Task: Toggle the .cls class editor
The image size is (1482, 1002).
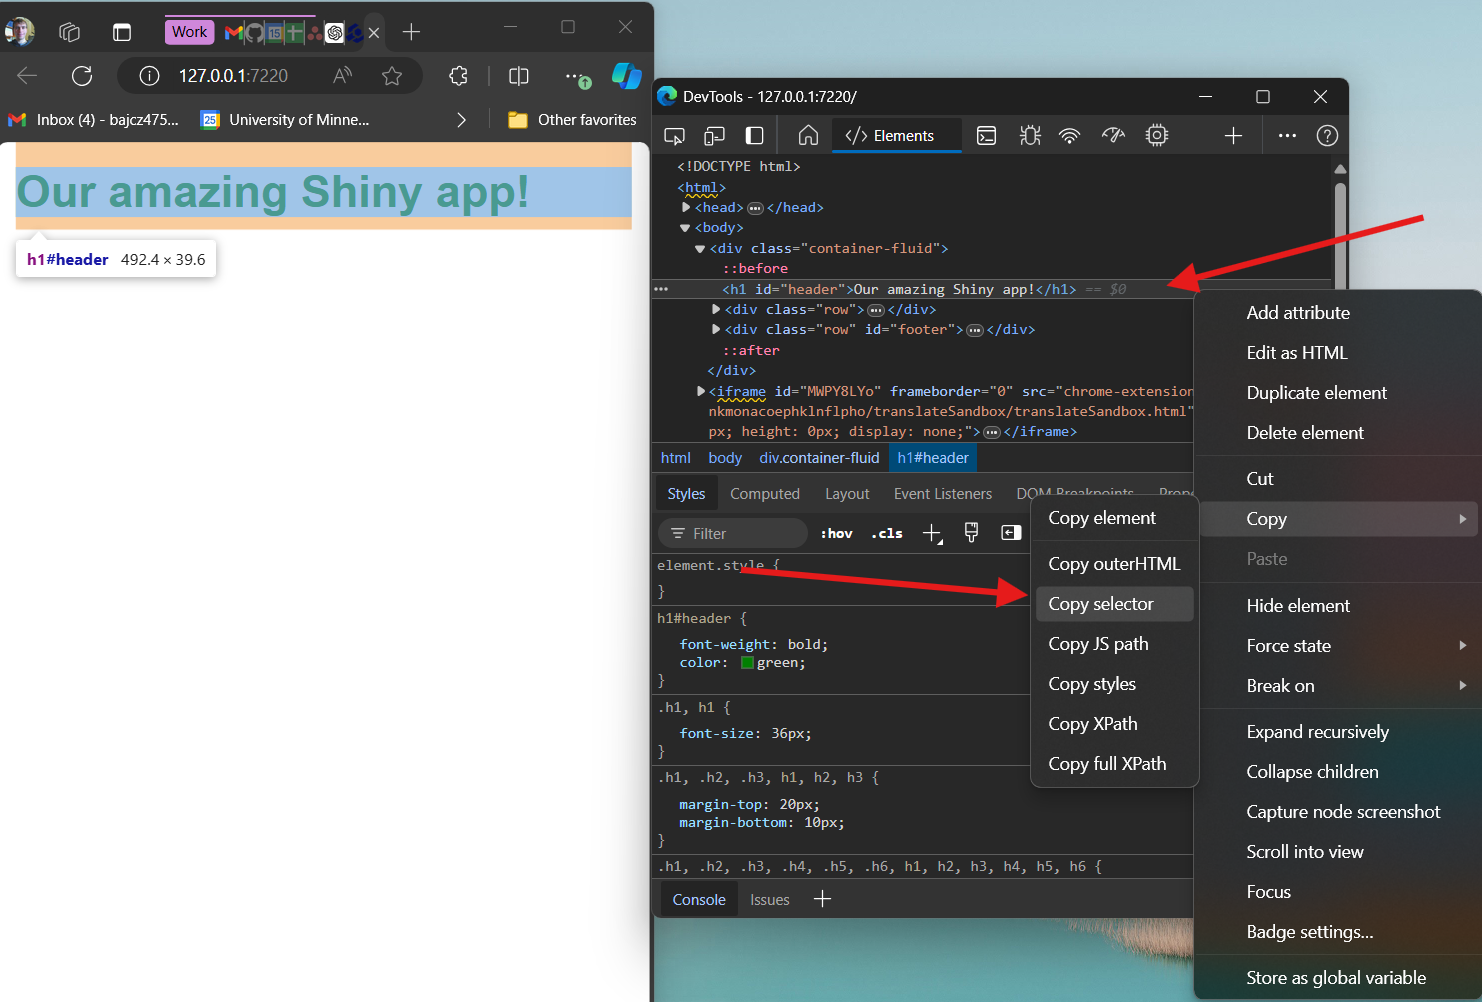Action: coord(886,533)
